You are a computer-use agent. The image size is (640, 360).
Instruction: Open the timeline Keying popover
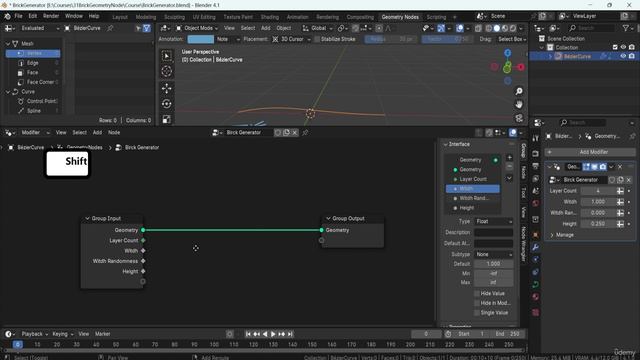pyautogui.click(x=62, y=334)
